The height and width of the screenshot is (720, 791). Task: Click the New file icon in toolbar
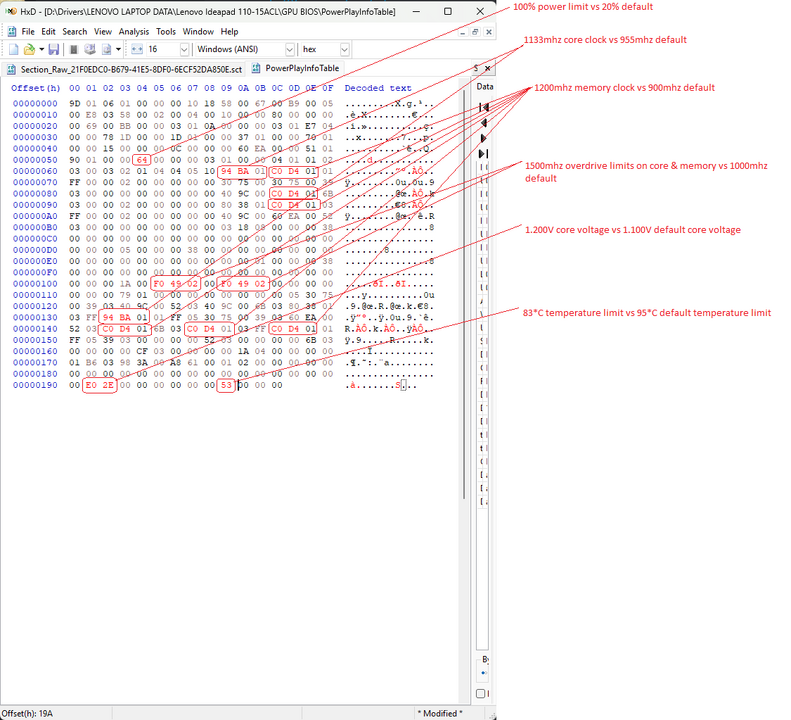click(x=13, y=49)
